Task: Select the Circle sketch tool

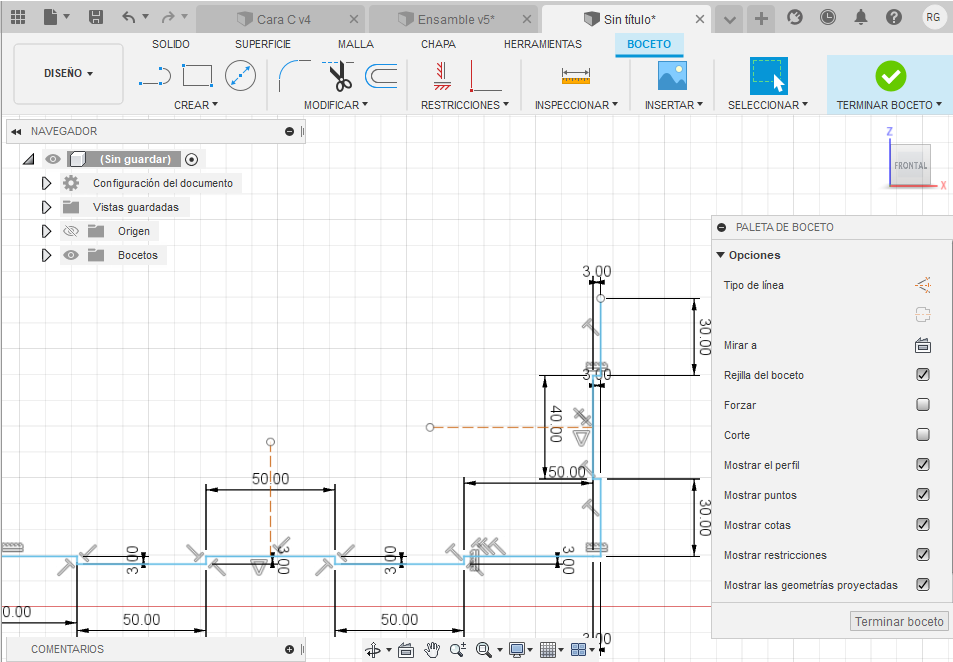Action: click(x=240, y=76)
